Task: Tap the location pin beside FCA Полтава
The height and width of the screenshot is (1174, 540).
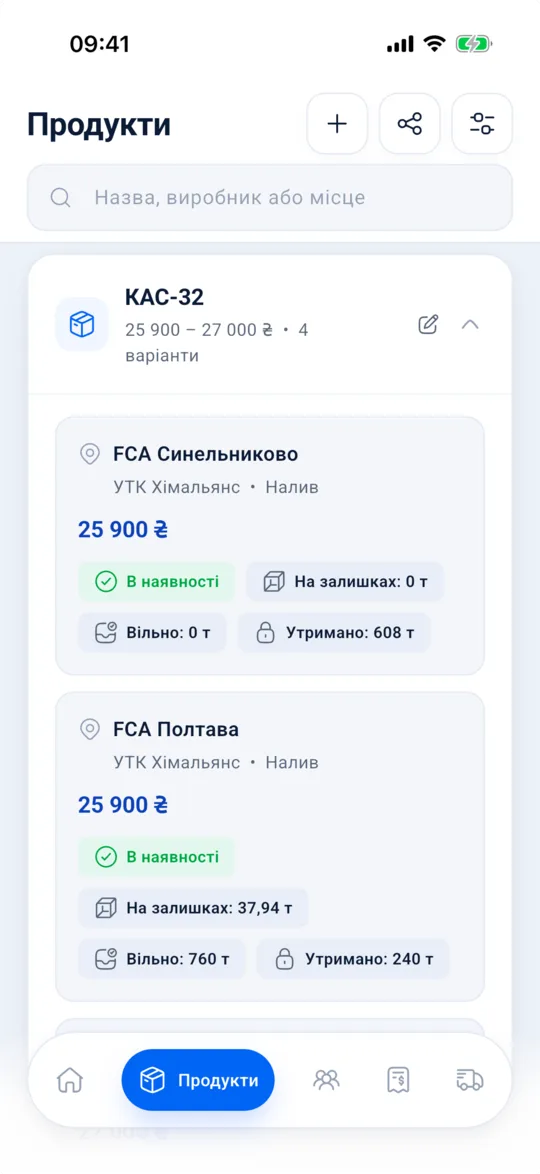Action: pos(90,729)
